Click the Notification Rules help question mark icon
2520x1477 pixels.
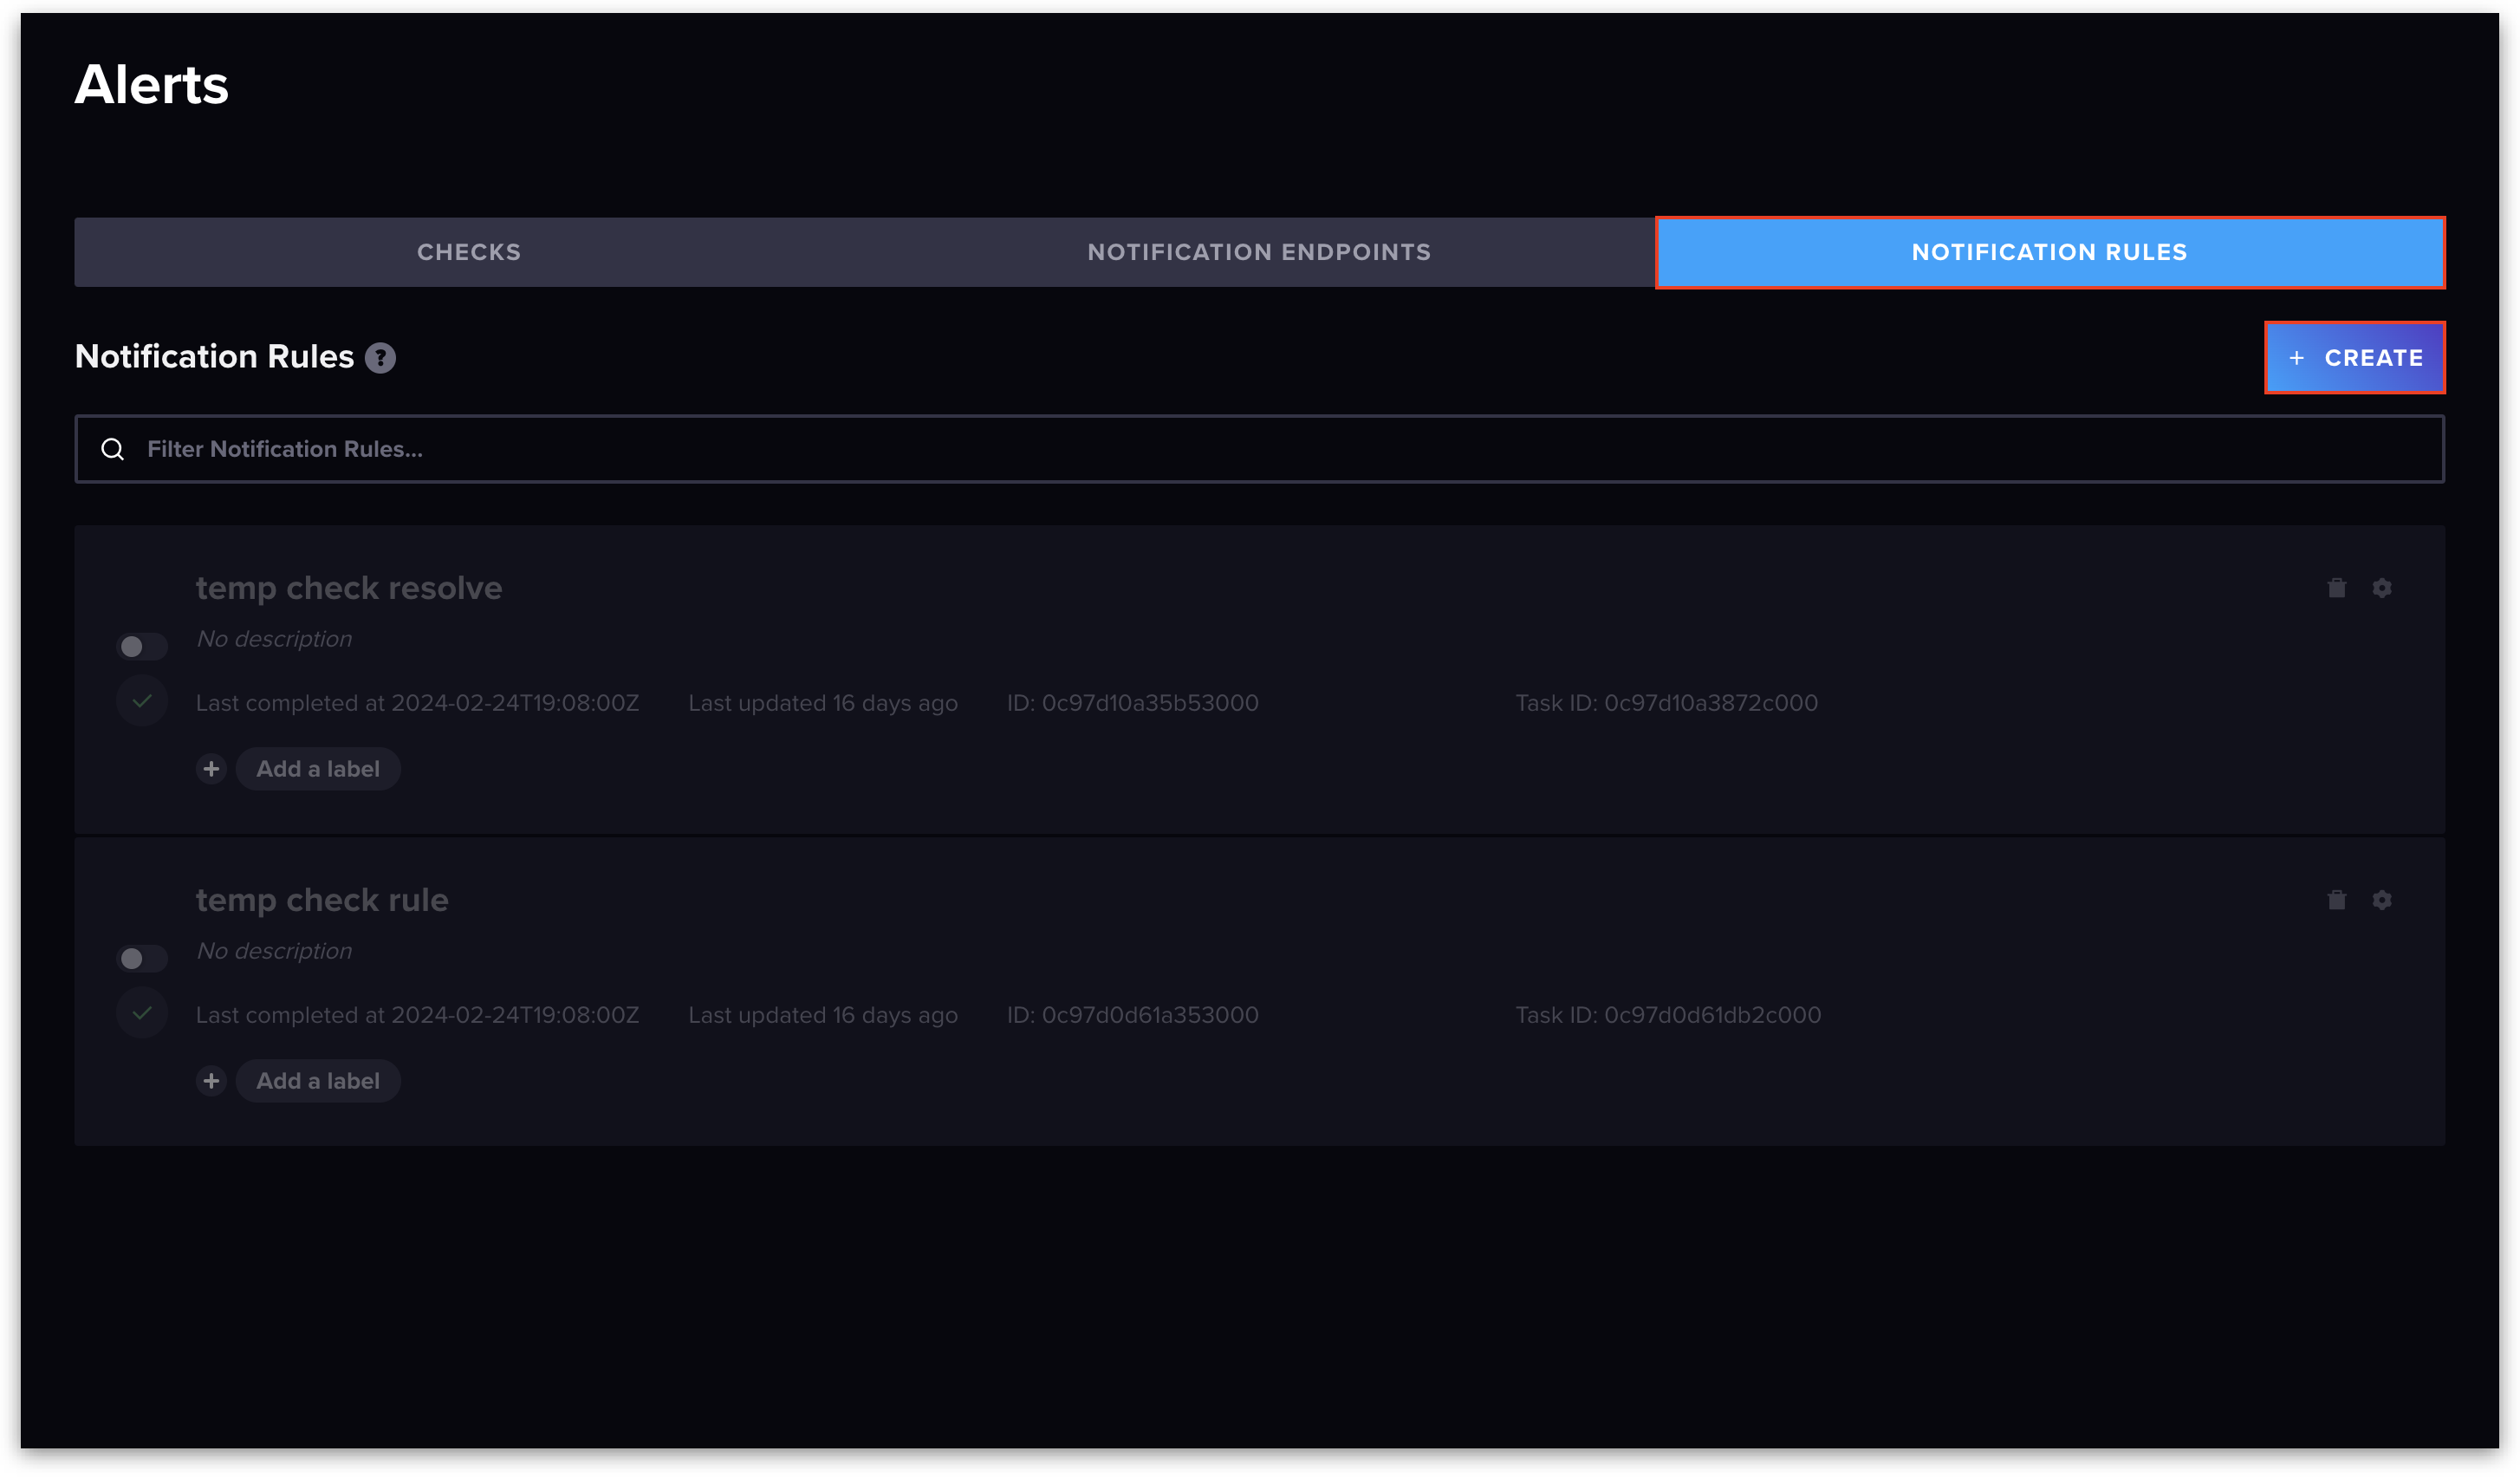380,358
